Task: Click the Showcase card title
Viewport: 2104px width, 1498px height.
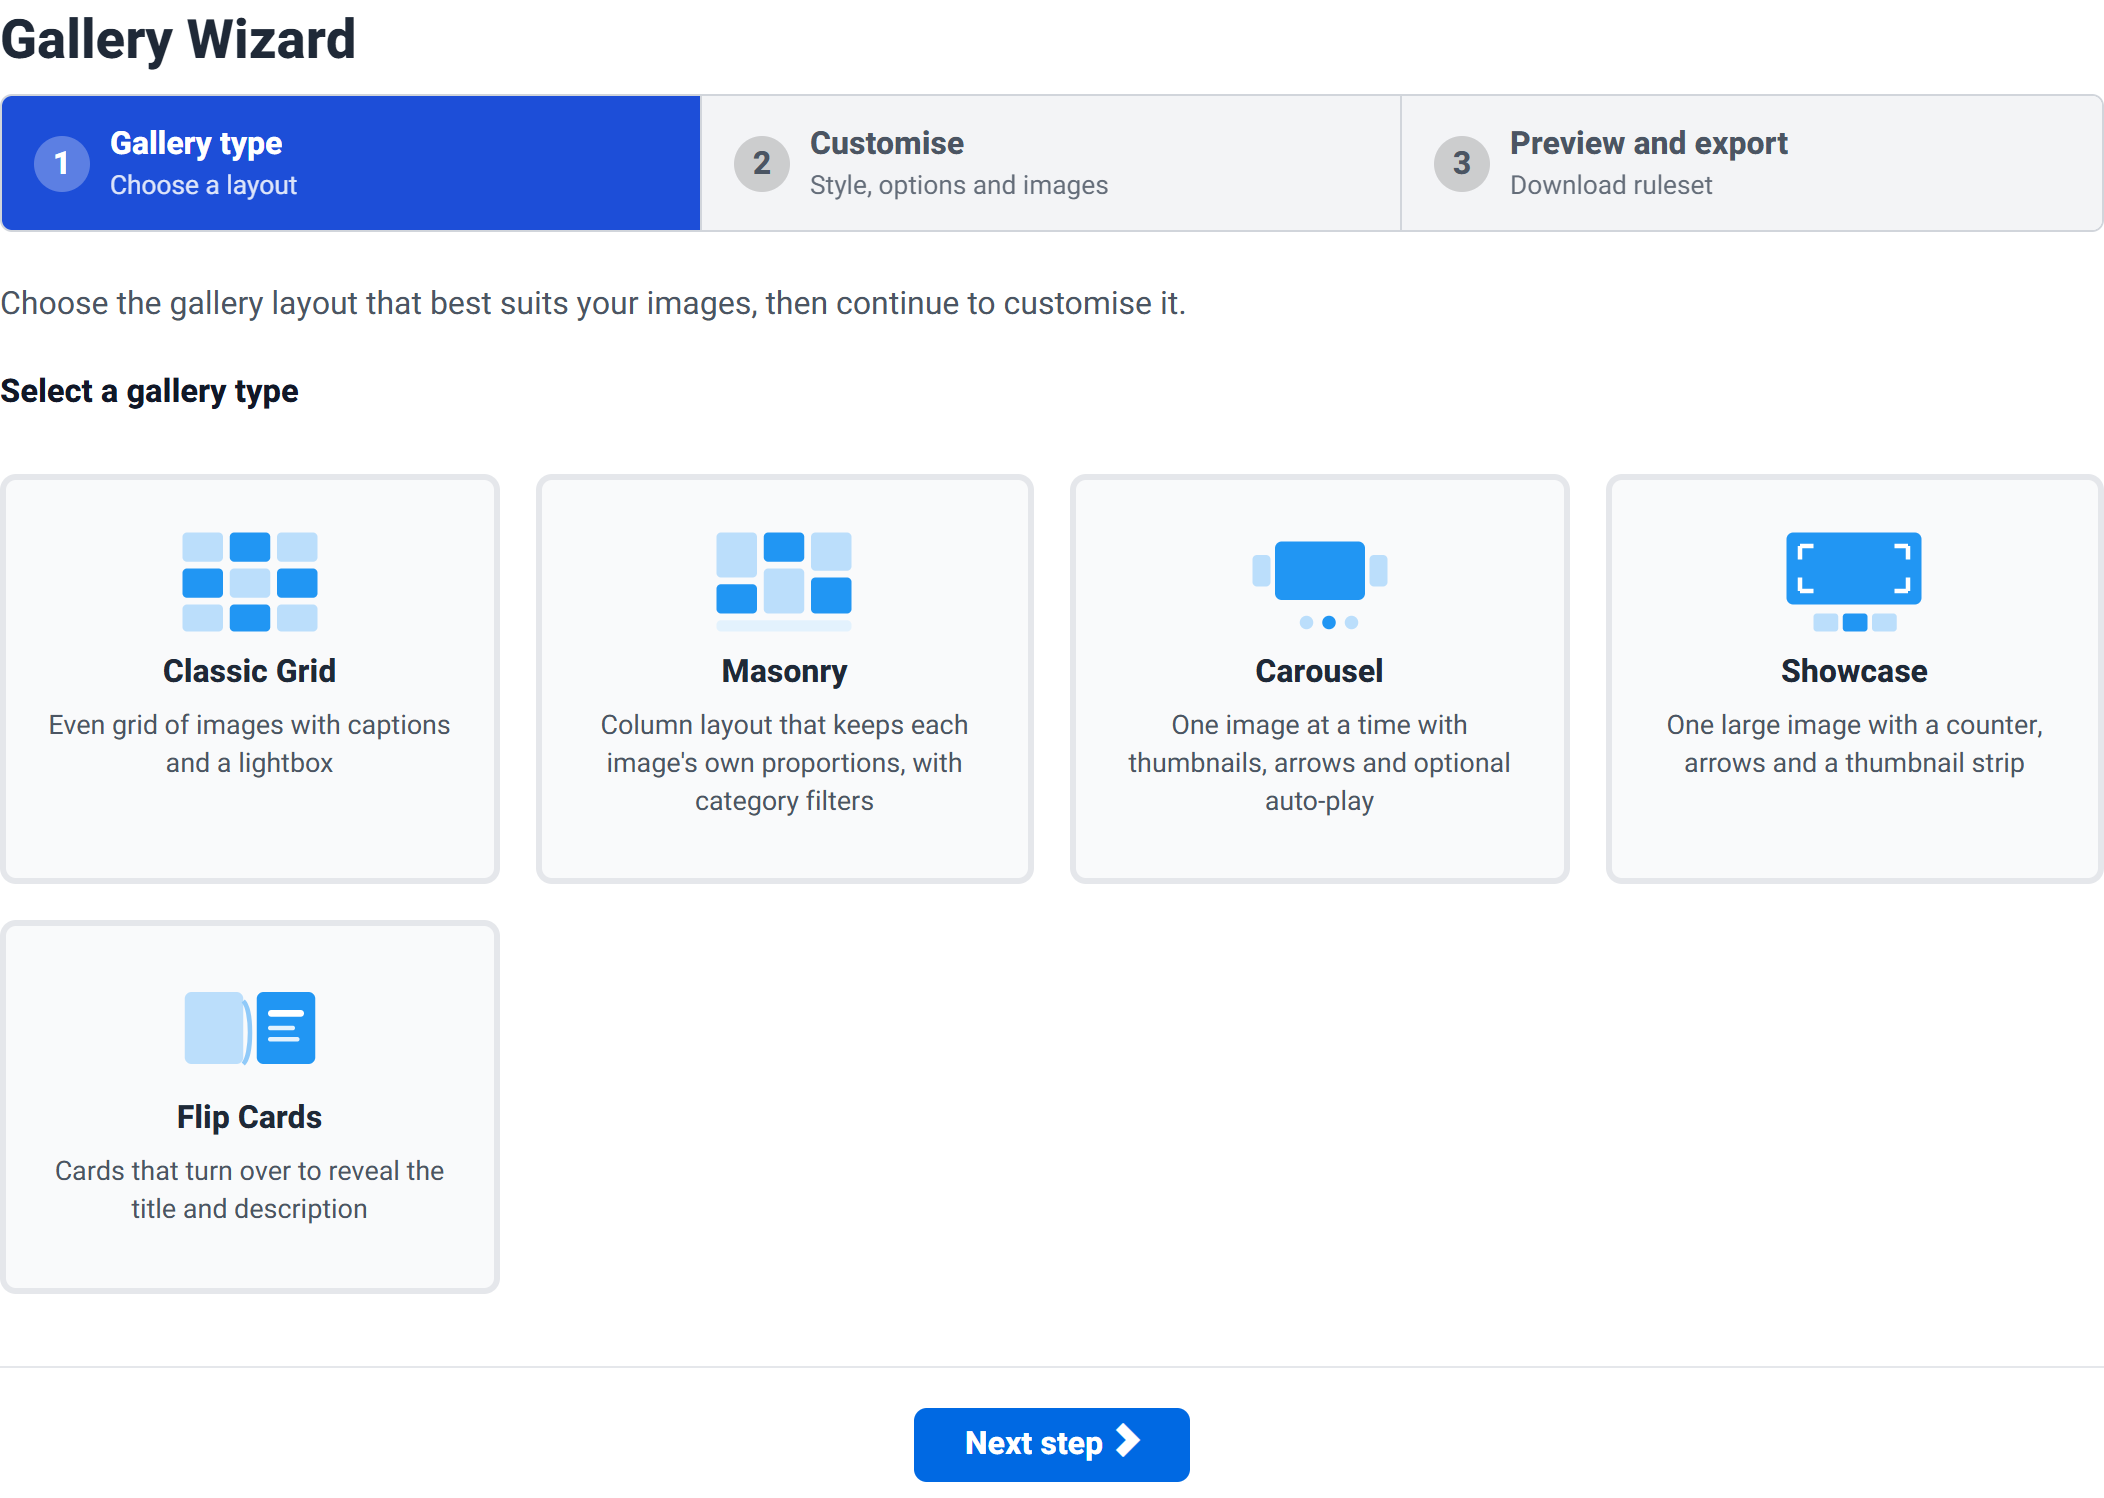Action: click(1854, 671)
